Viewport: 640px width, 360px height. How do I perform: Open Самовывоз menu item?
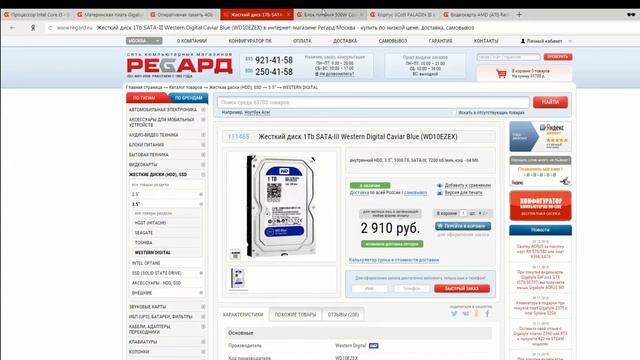tap(393, 41)
